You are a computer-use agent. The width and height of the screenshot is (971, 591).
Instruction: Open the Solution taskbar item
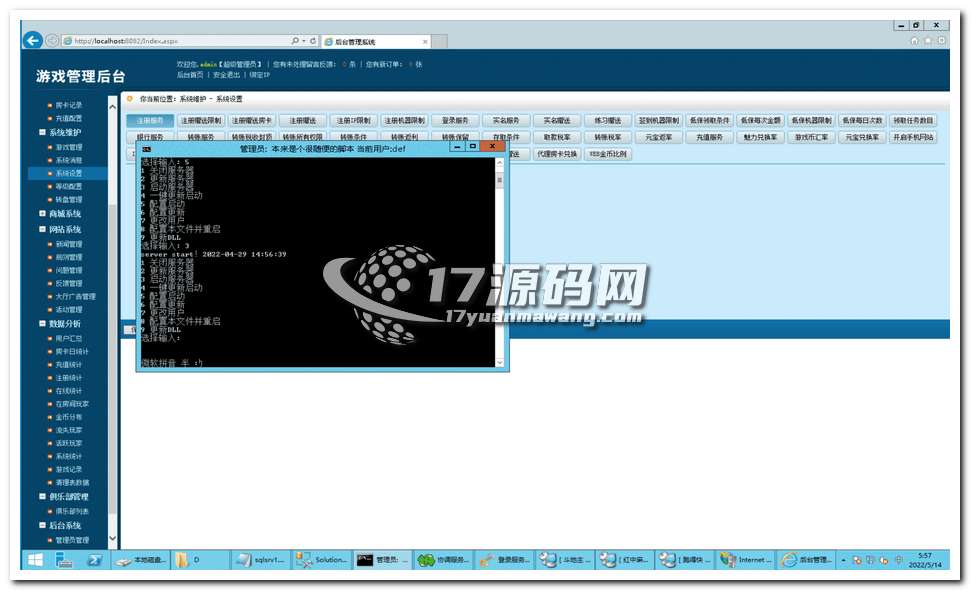point(322,560)
